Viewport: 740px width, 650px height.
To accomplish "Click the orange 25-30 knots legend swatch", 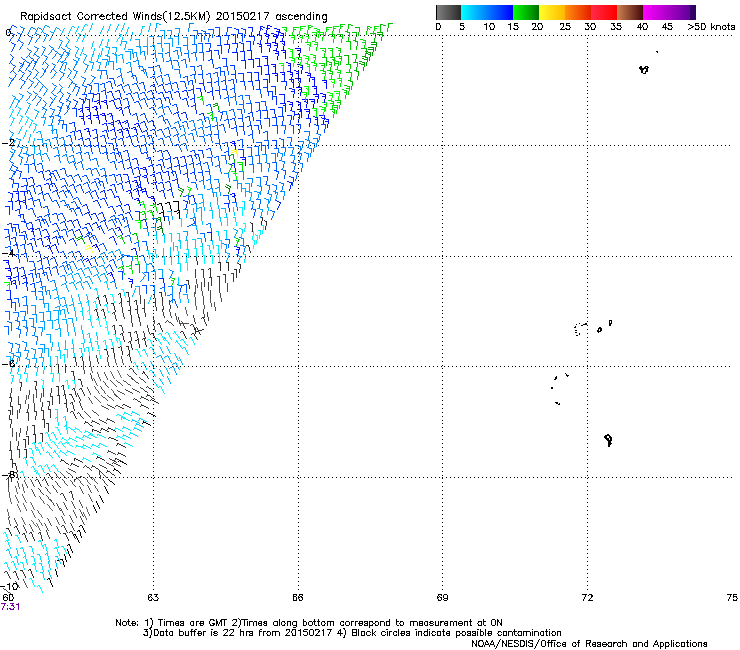I will [578, 12].
